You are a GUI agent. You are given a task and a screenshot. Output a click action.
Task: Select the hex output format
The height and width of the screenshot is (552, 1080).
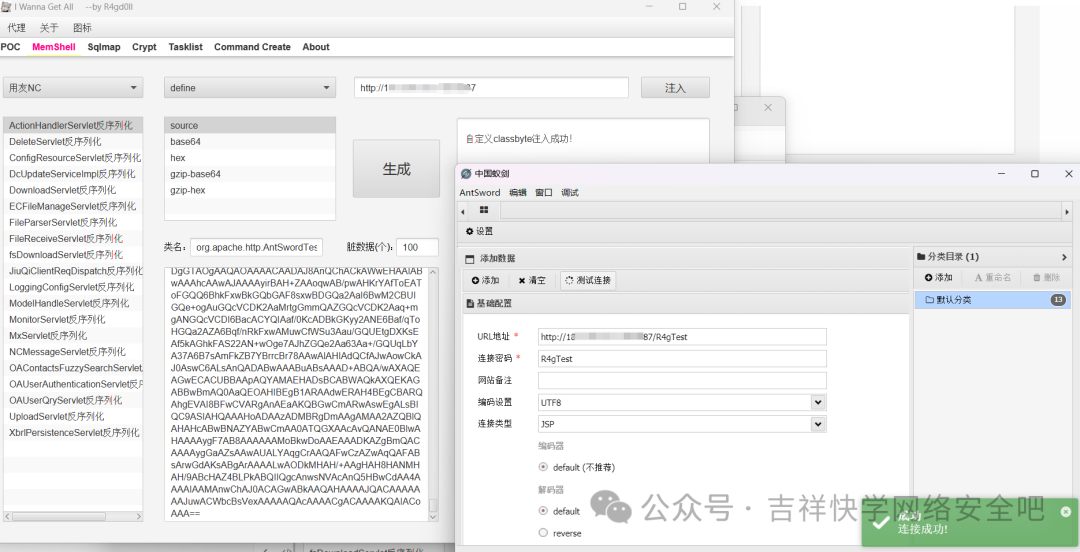click(x=249, y=158)
